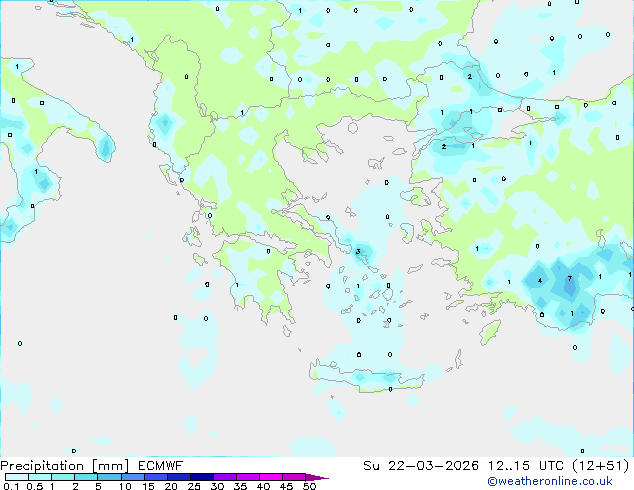Click the legend scale label '0.5'

point(35,486)
